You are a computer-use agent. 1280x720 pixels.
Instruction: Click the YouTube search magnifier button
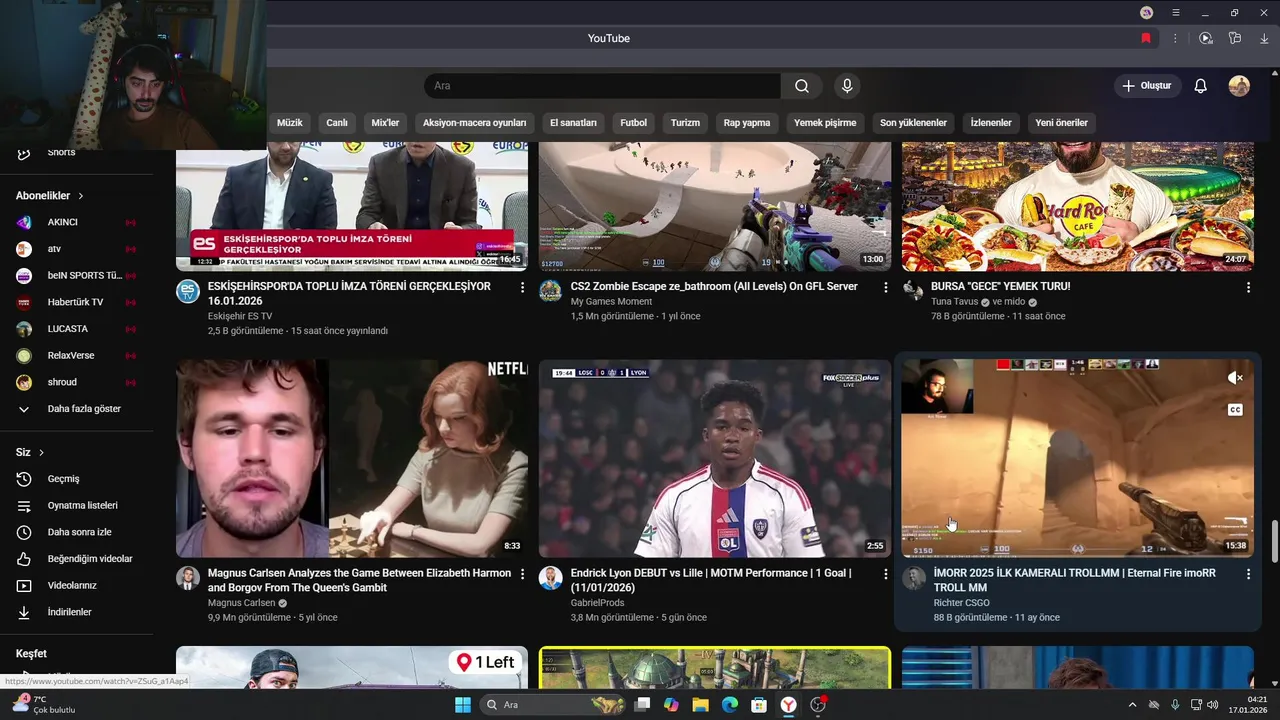[x=802, y=86]
